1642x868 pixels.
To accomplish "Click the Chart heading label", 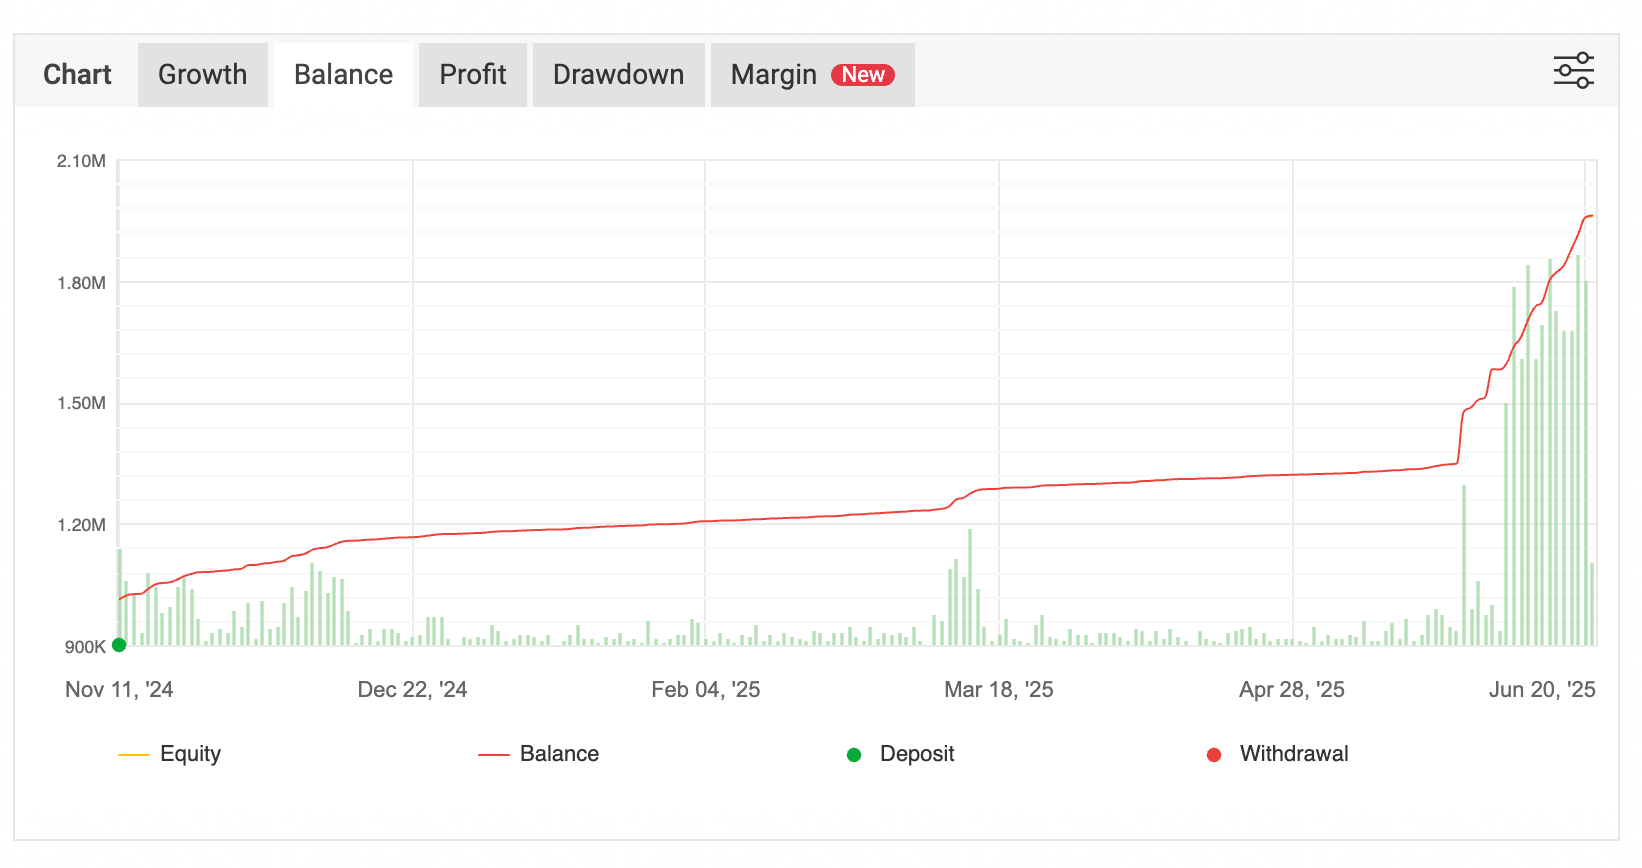I will click(x=77, y=75).
